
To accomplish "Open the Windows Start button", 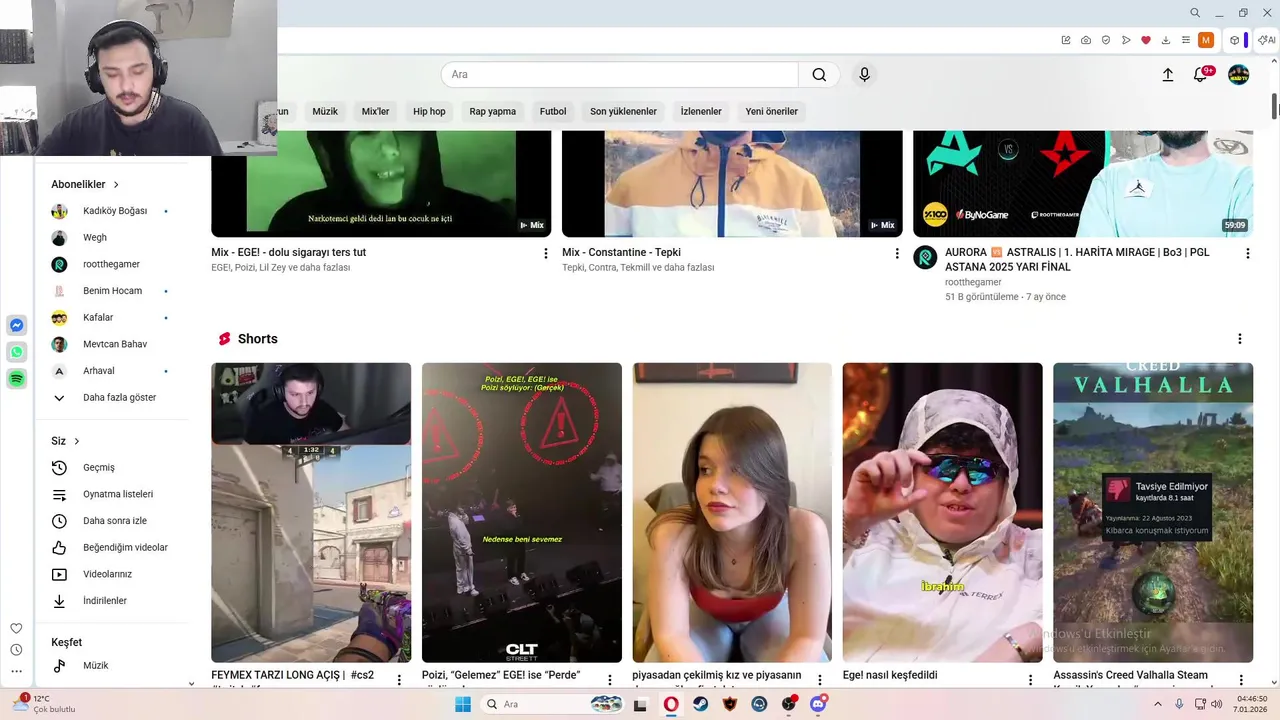I will click(x=463, y=704).
